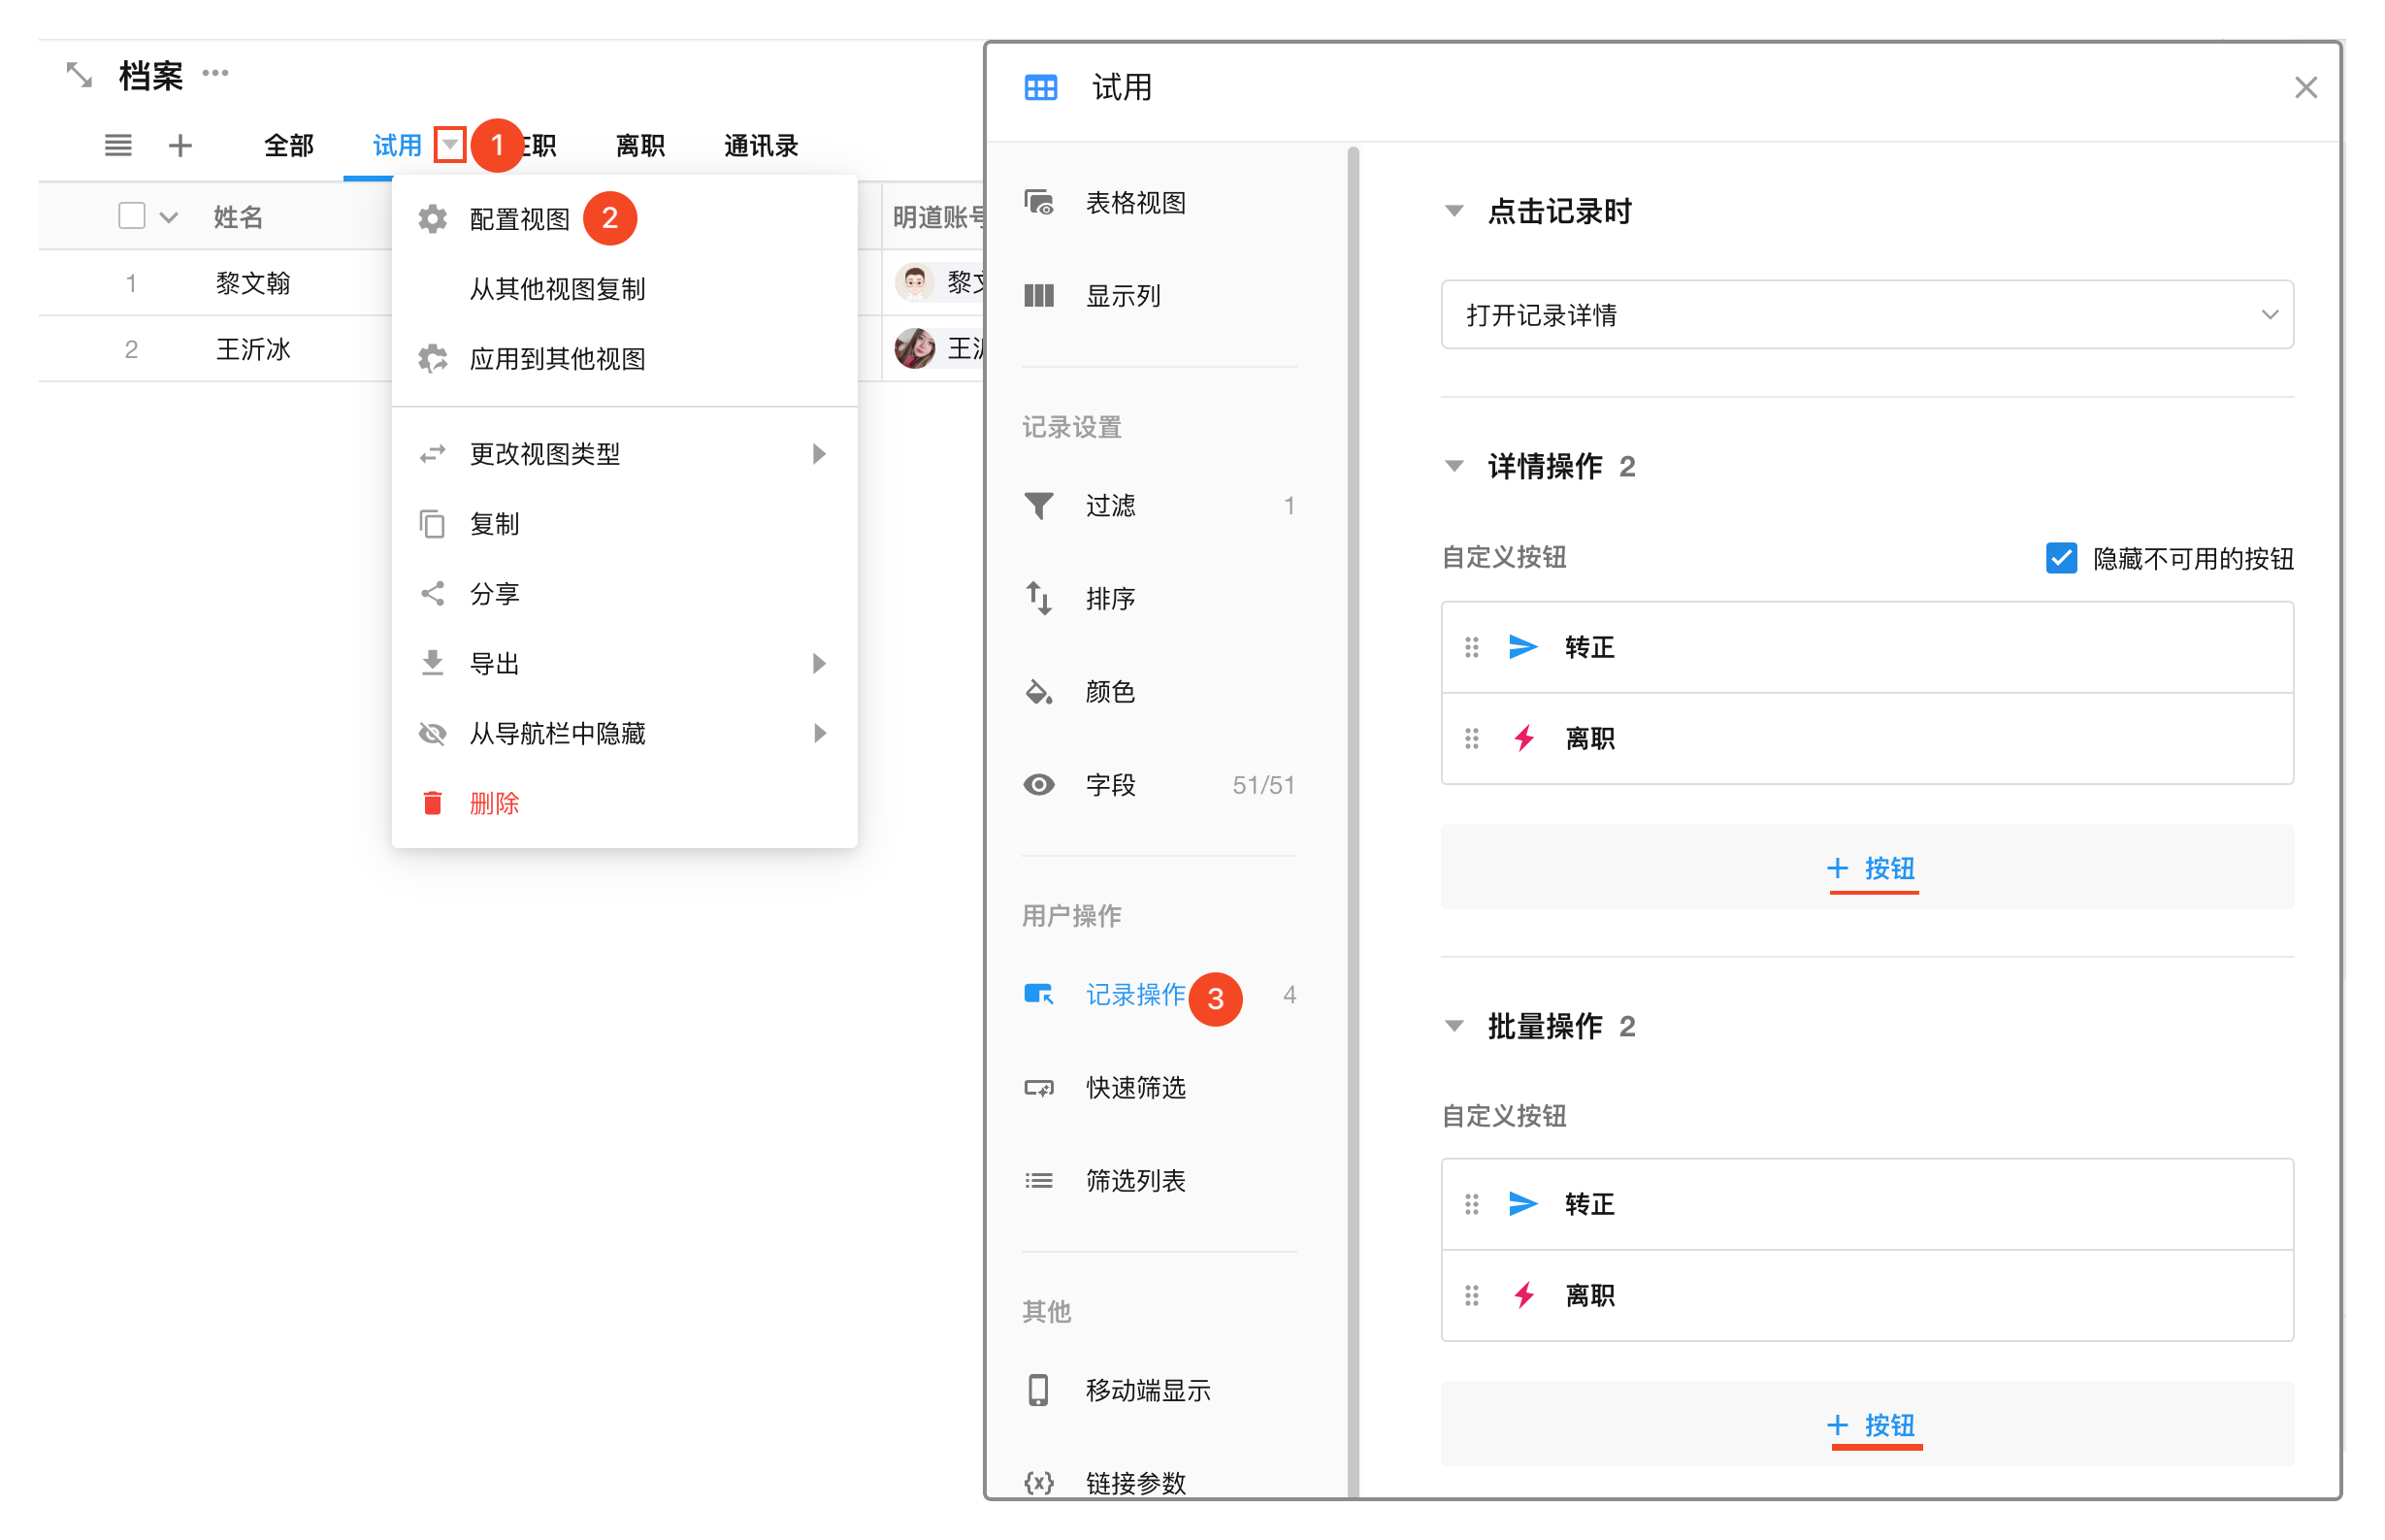Screen dimensions: 2385x1540
Task: Collapse the 详情操作 section
Action: [x=1454, y=466]
